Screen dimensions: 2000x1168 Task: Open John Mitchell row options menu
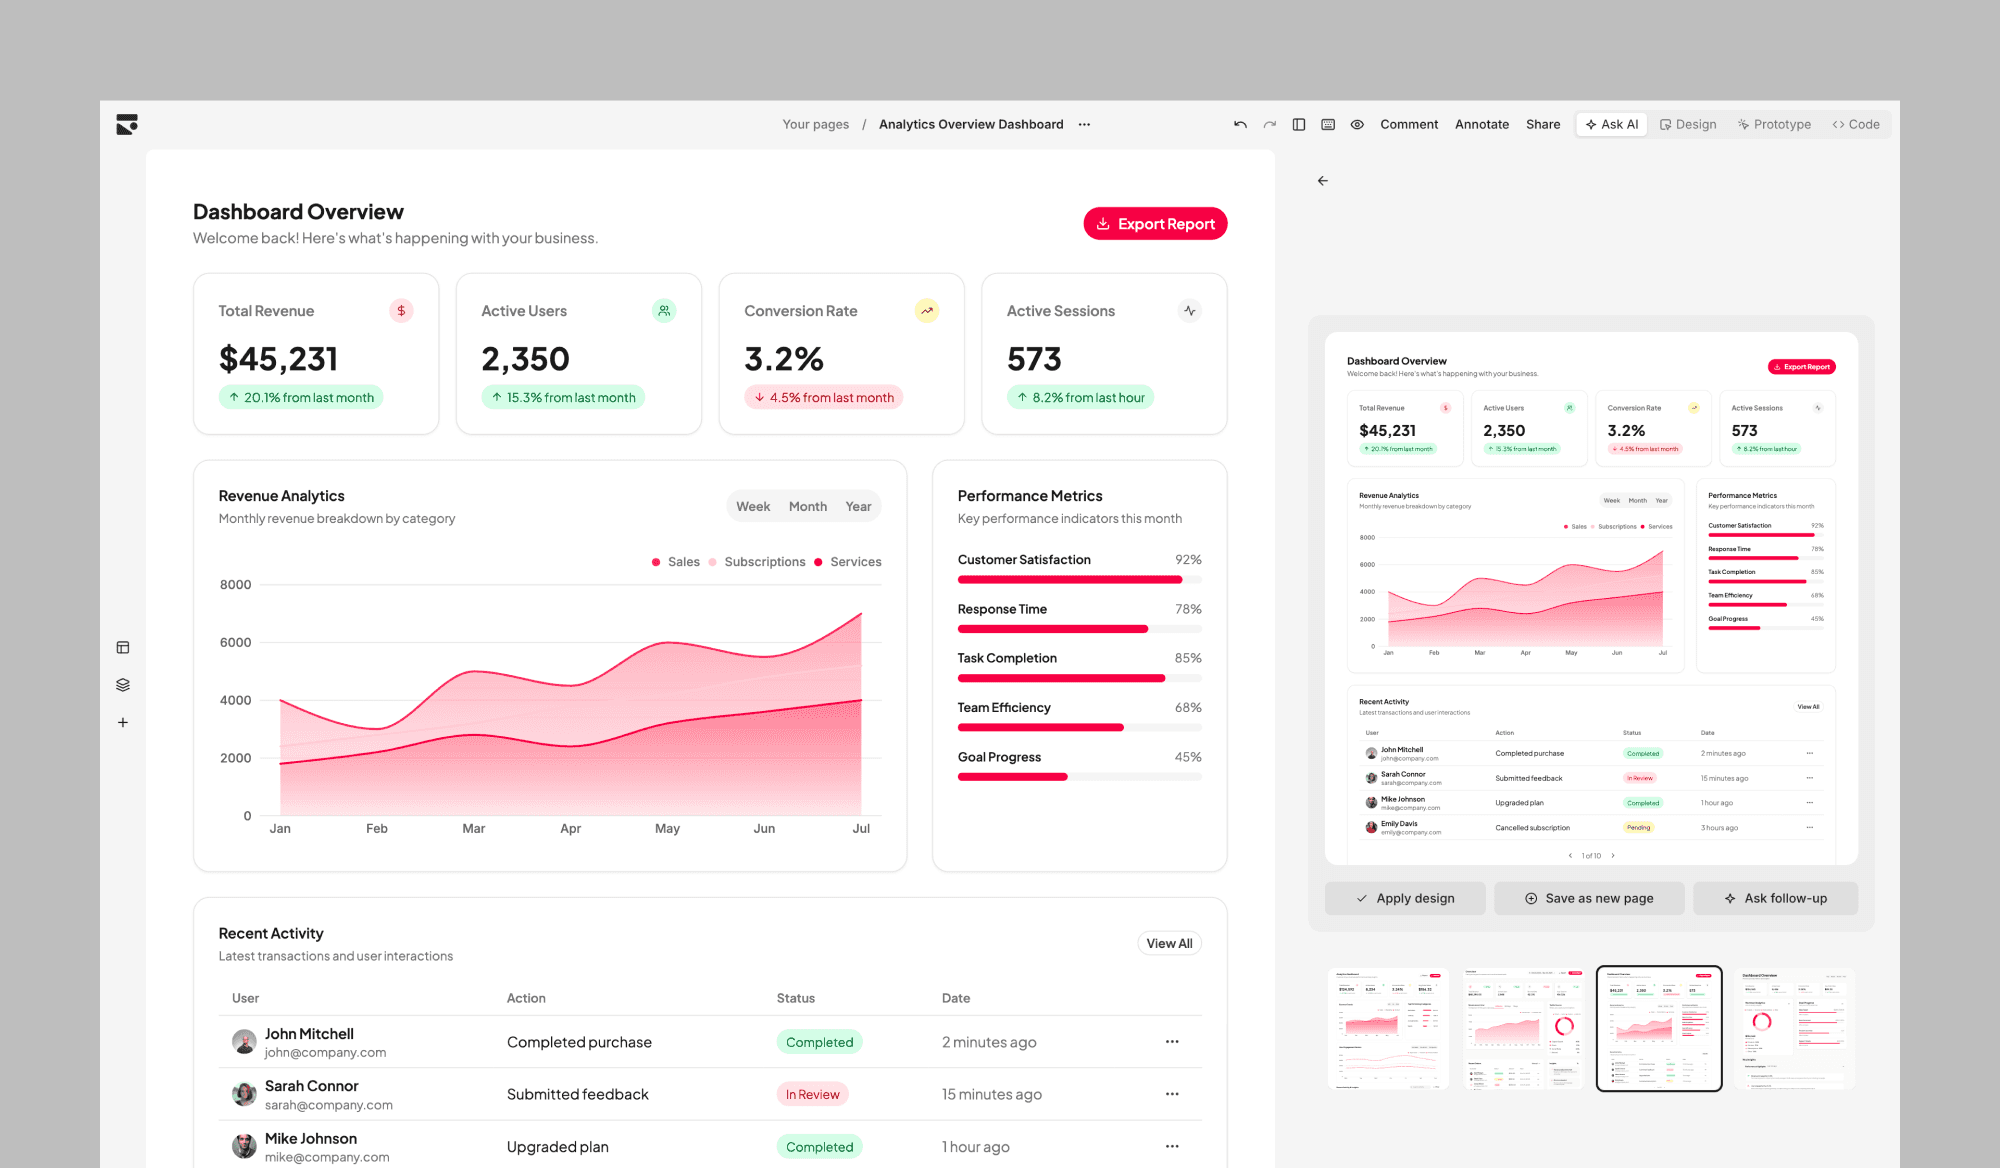[x=1172, y=1042]
